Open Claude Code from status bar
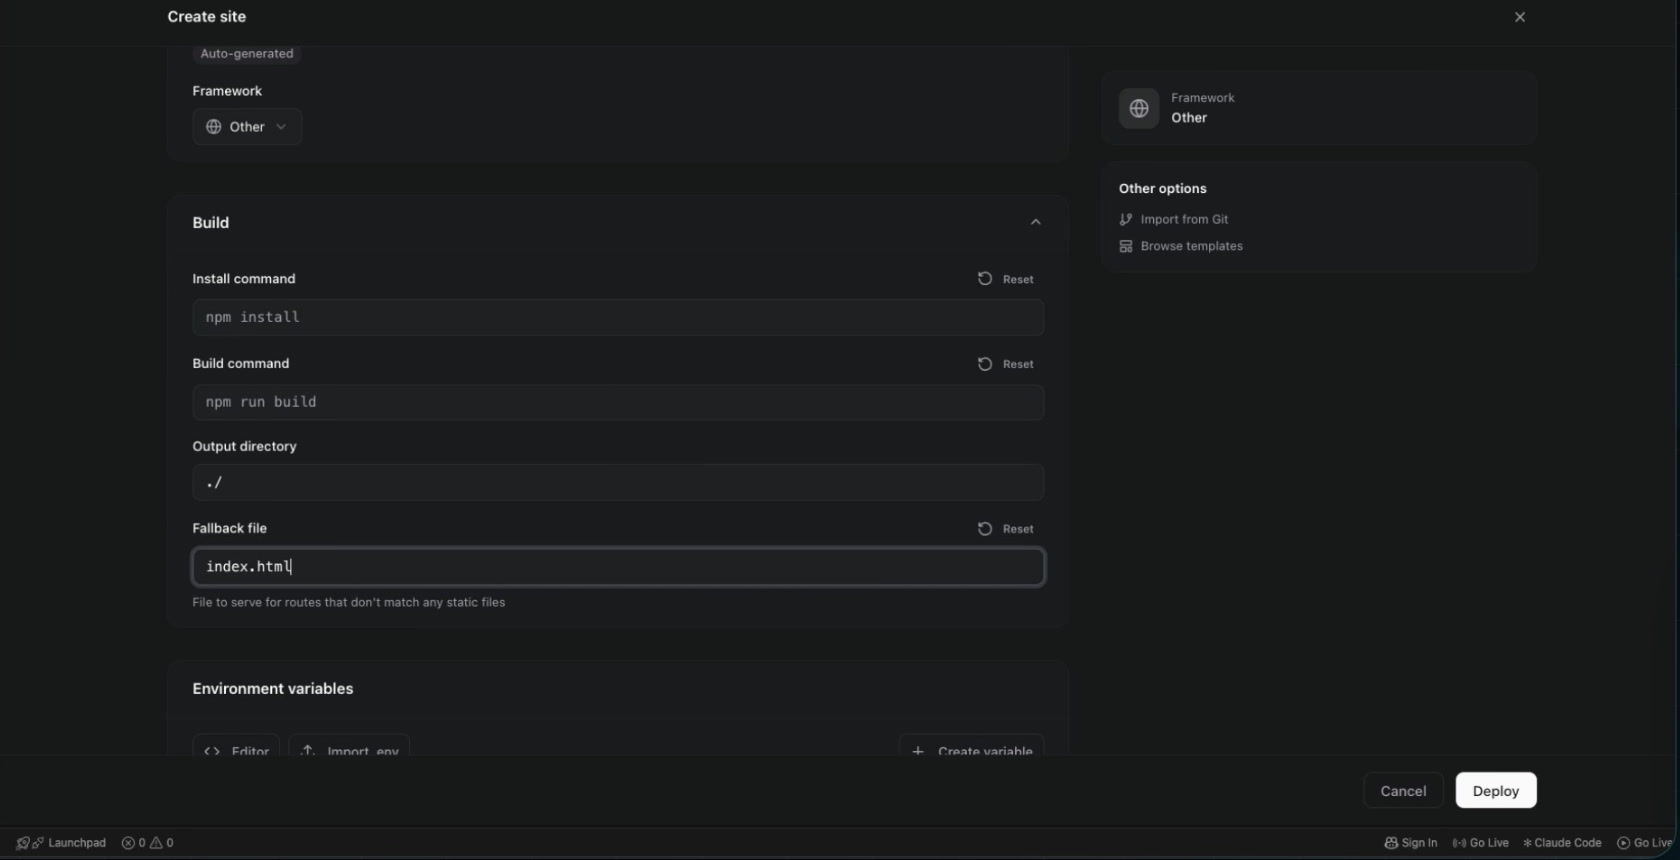Image resolution: width=1680 pixels, height=860 pixels. pos(1562,843)
